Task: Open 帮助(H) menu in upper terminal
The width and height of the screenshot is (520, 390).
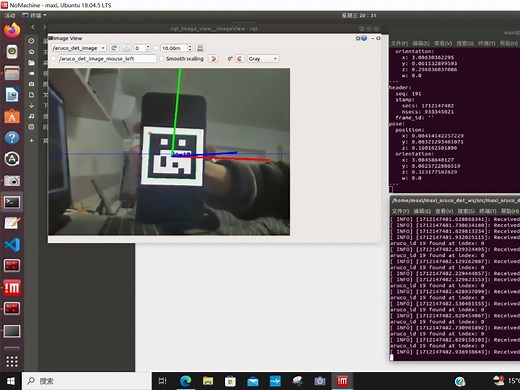Action: click(509, 43)
